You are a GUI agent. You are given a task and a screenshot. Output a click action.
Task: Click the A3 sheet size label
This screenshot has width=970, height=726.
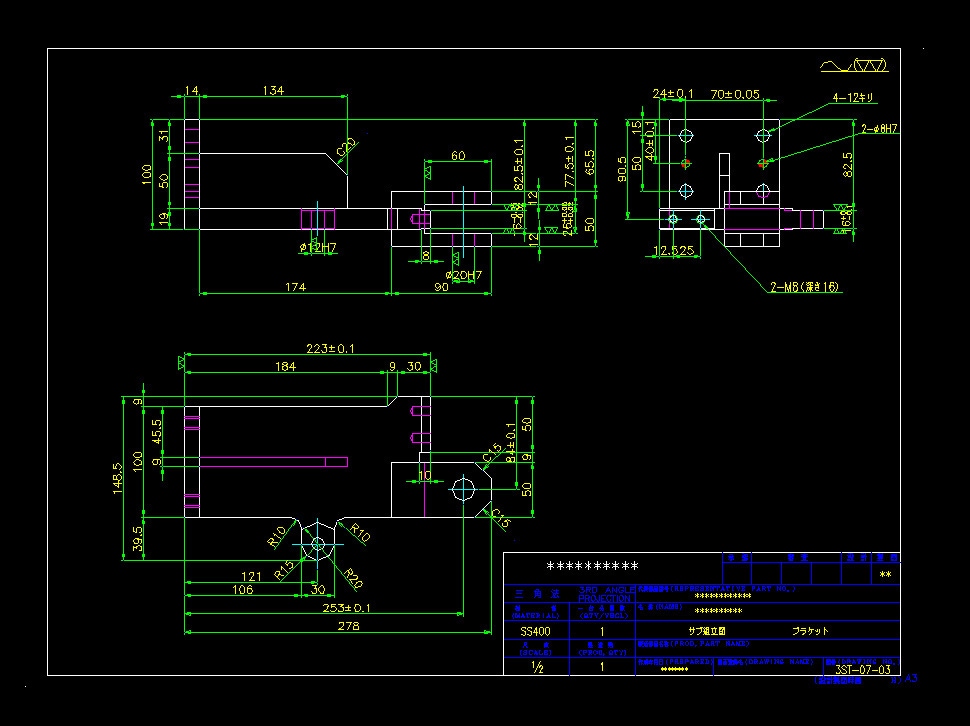click(911, 678)
